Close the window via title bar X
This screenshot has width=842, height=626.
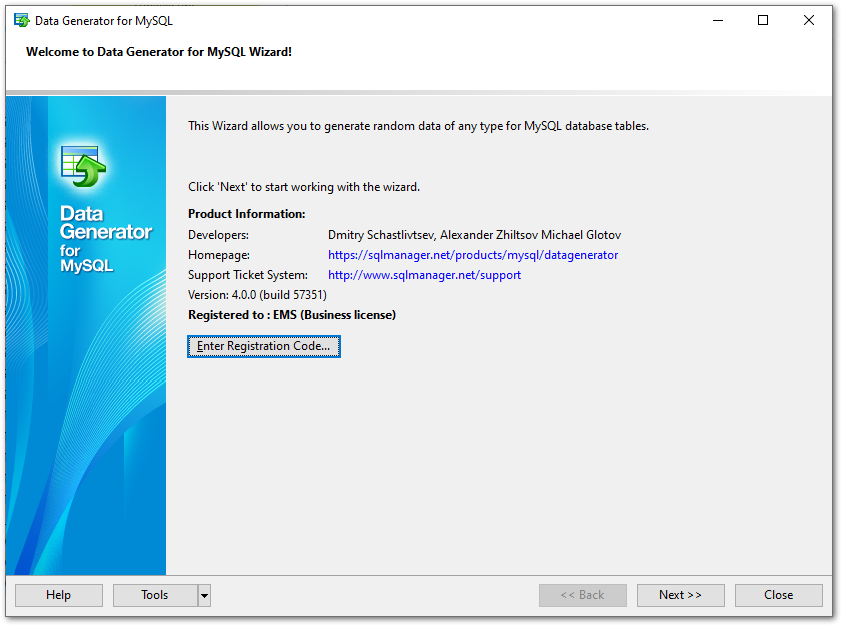pyautogui.click(x=809, y=20)
